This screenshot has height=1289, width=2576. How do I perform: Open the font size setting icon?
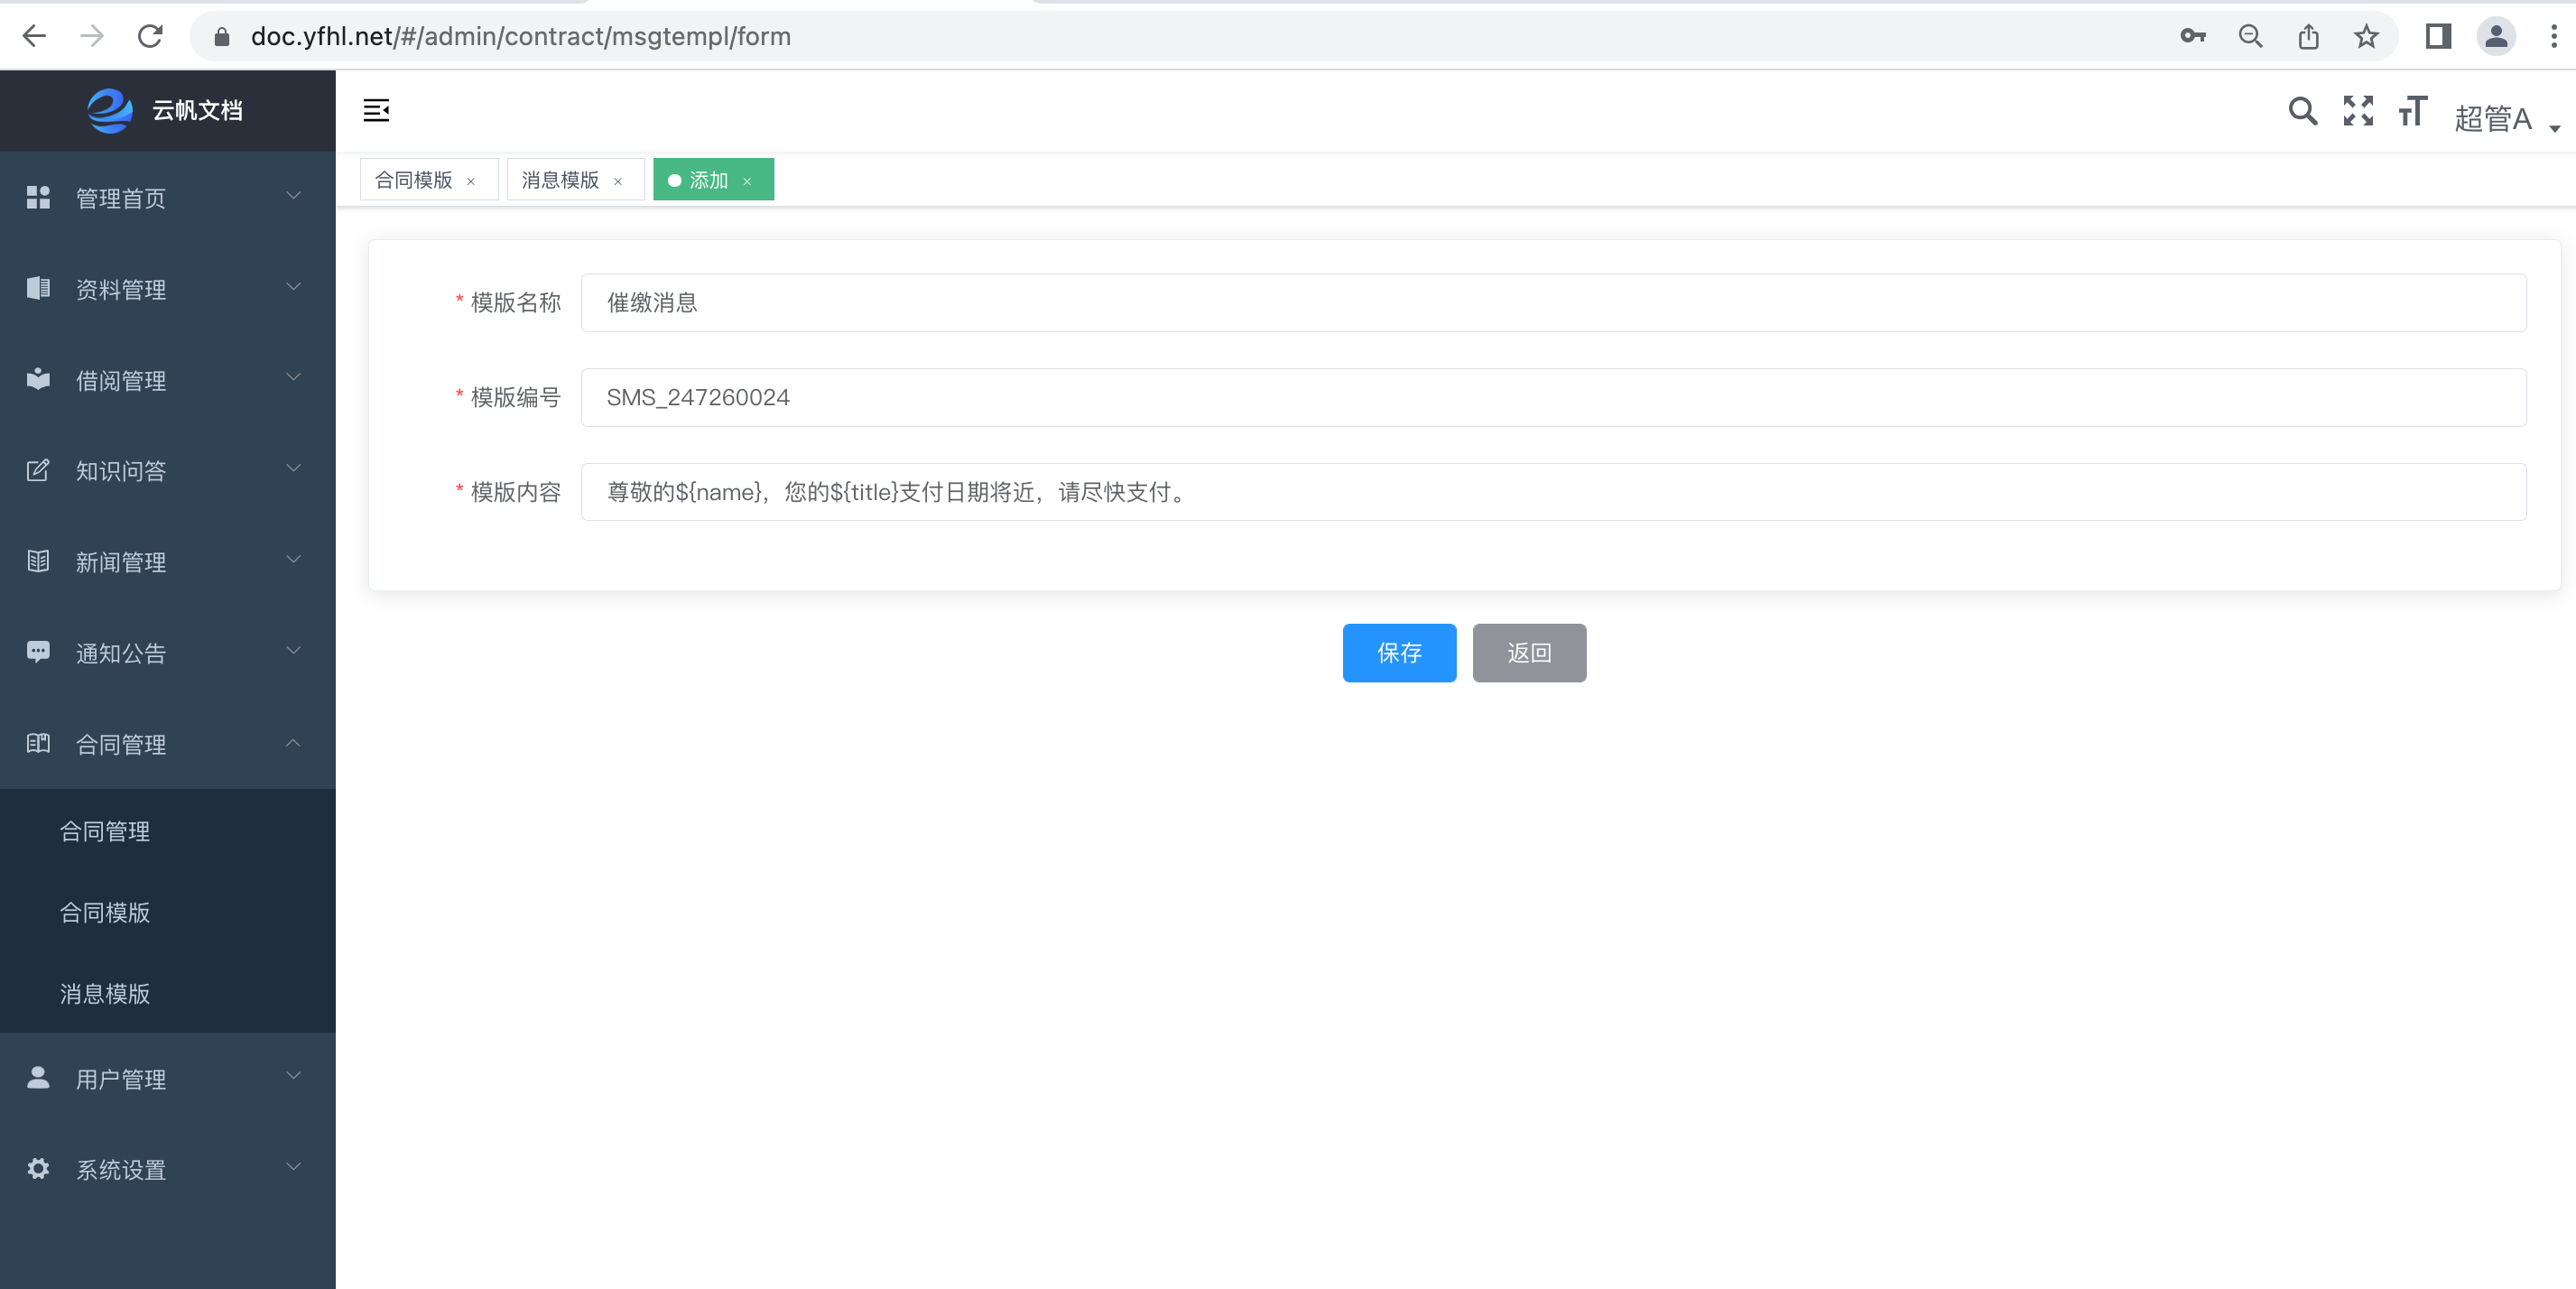[2412, 110]
